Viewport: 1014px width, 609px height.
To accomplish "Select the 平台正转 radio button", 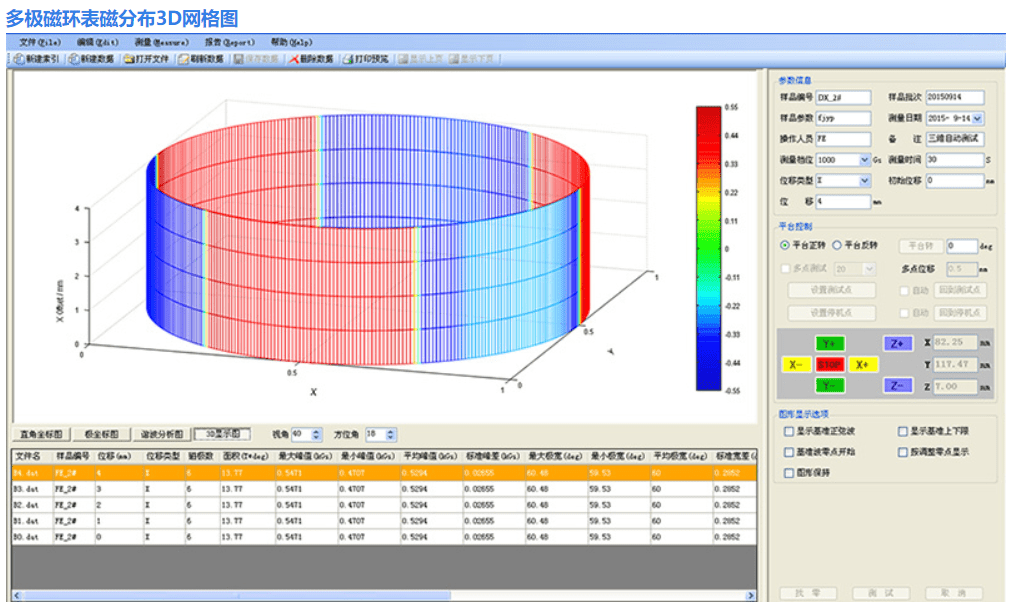I will 784,246.
